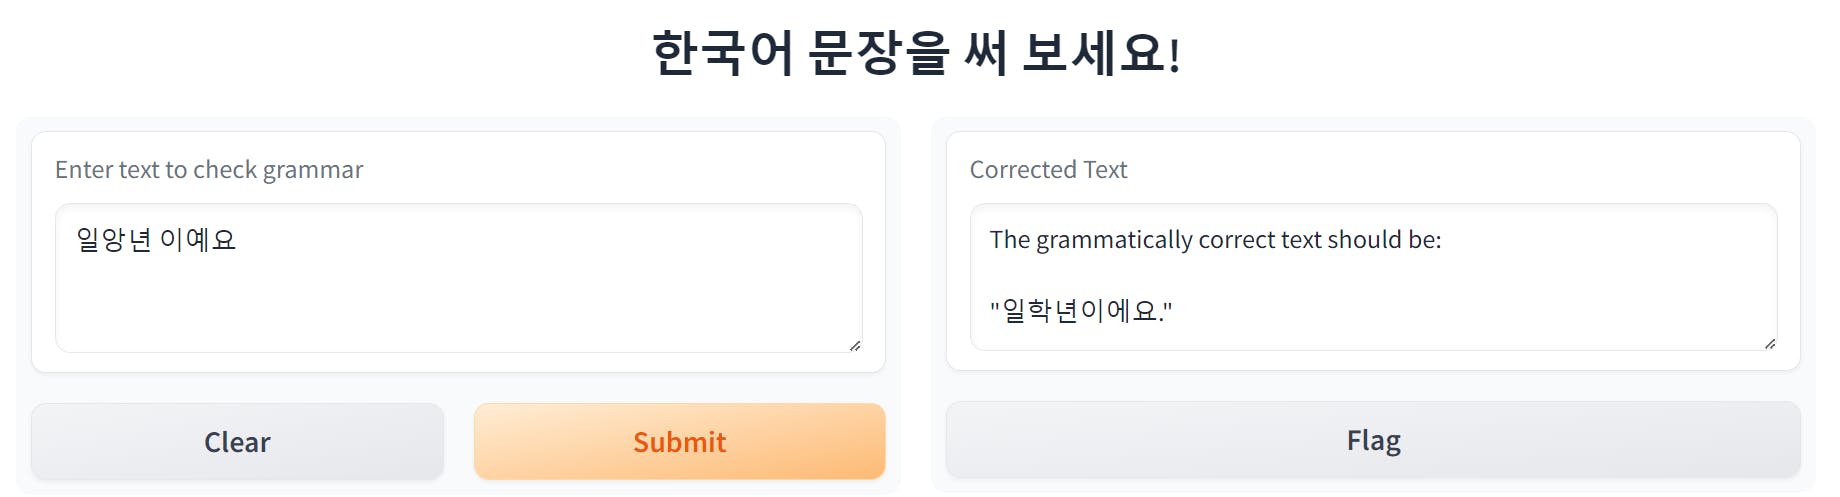Viewport: 1840px width, 497px height.
Task: Click the "Enter text to check grammar" label
Action: coord(209,170)
